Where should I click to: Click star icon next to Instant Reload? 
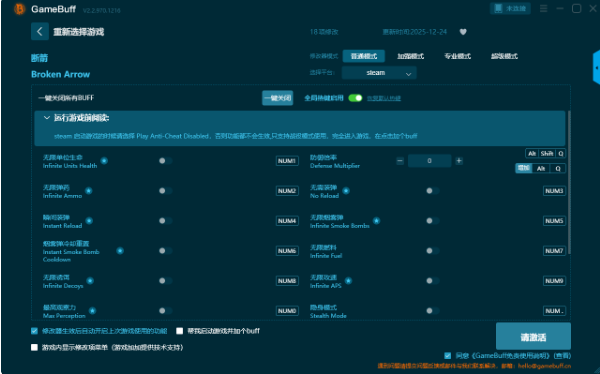coord(89,220)
